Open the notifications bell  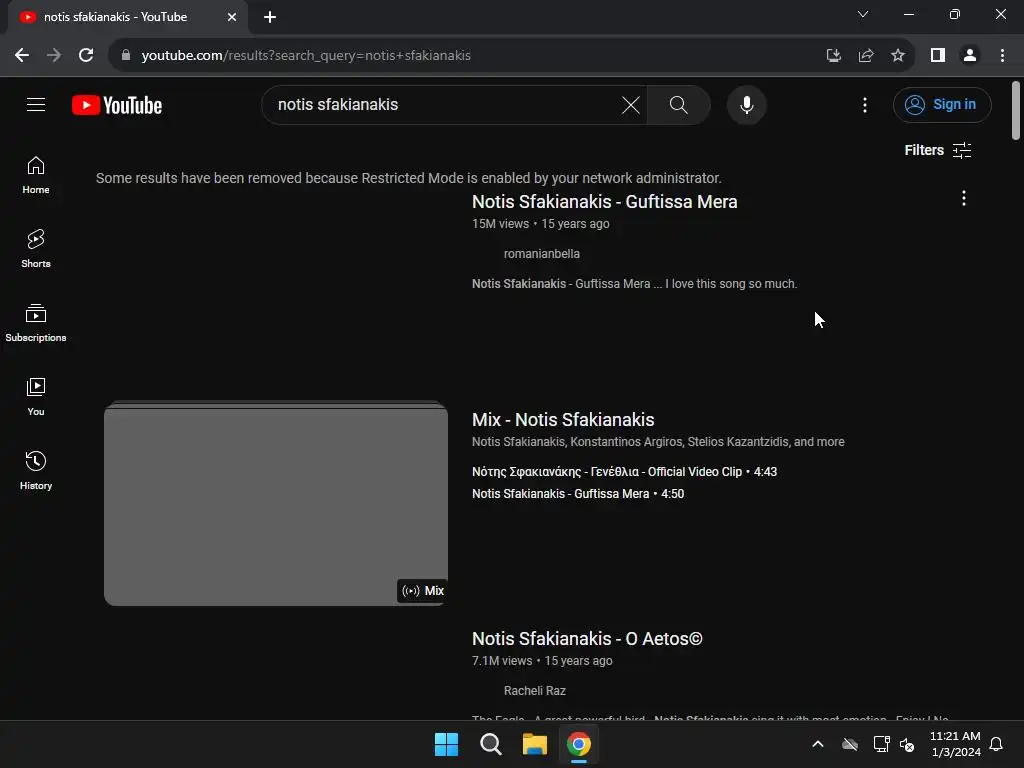pyautogui.click(x=997, y=744)
